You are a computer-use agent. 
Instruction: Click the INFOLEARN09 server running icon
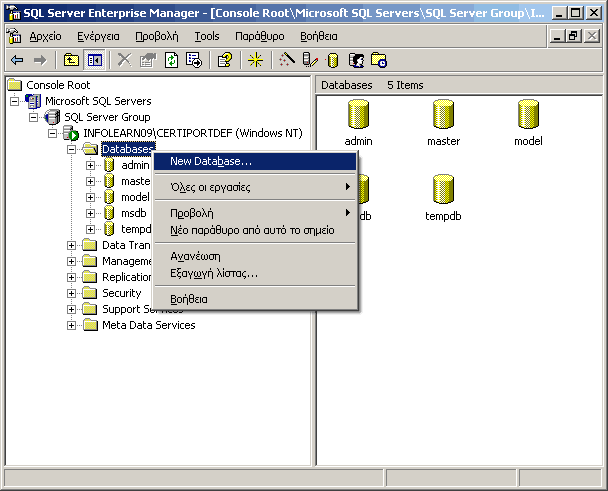(x=71, y=133)
